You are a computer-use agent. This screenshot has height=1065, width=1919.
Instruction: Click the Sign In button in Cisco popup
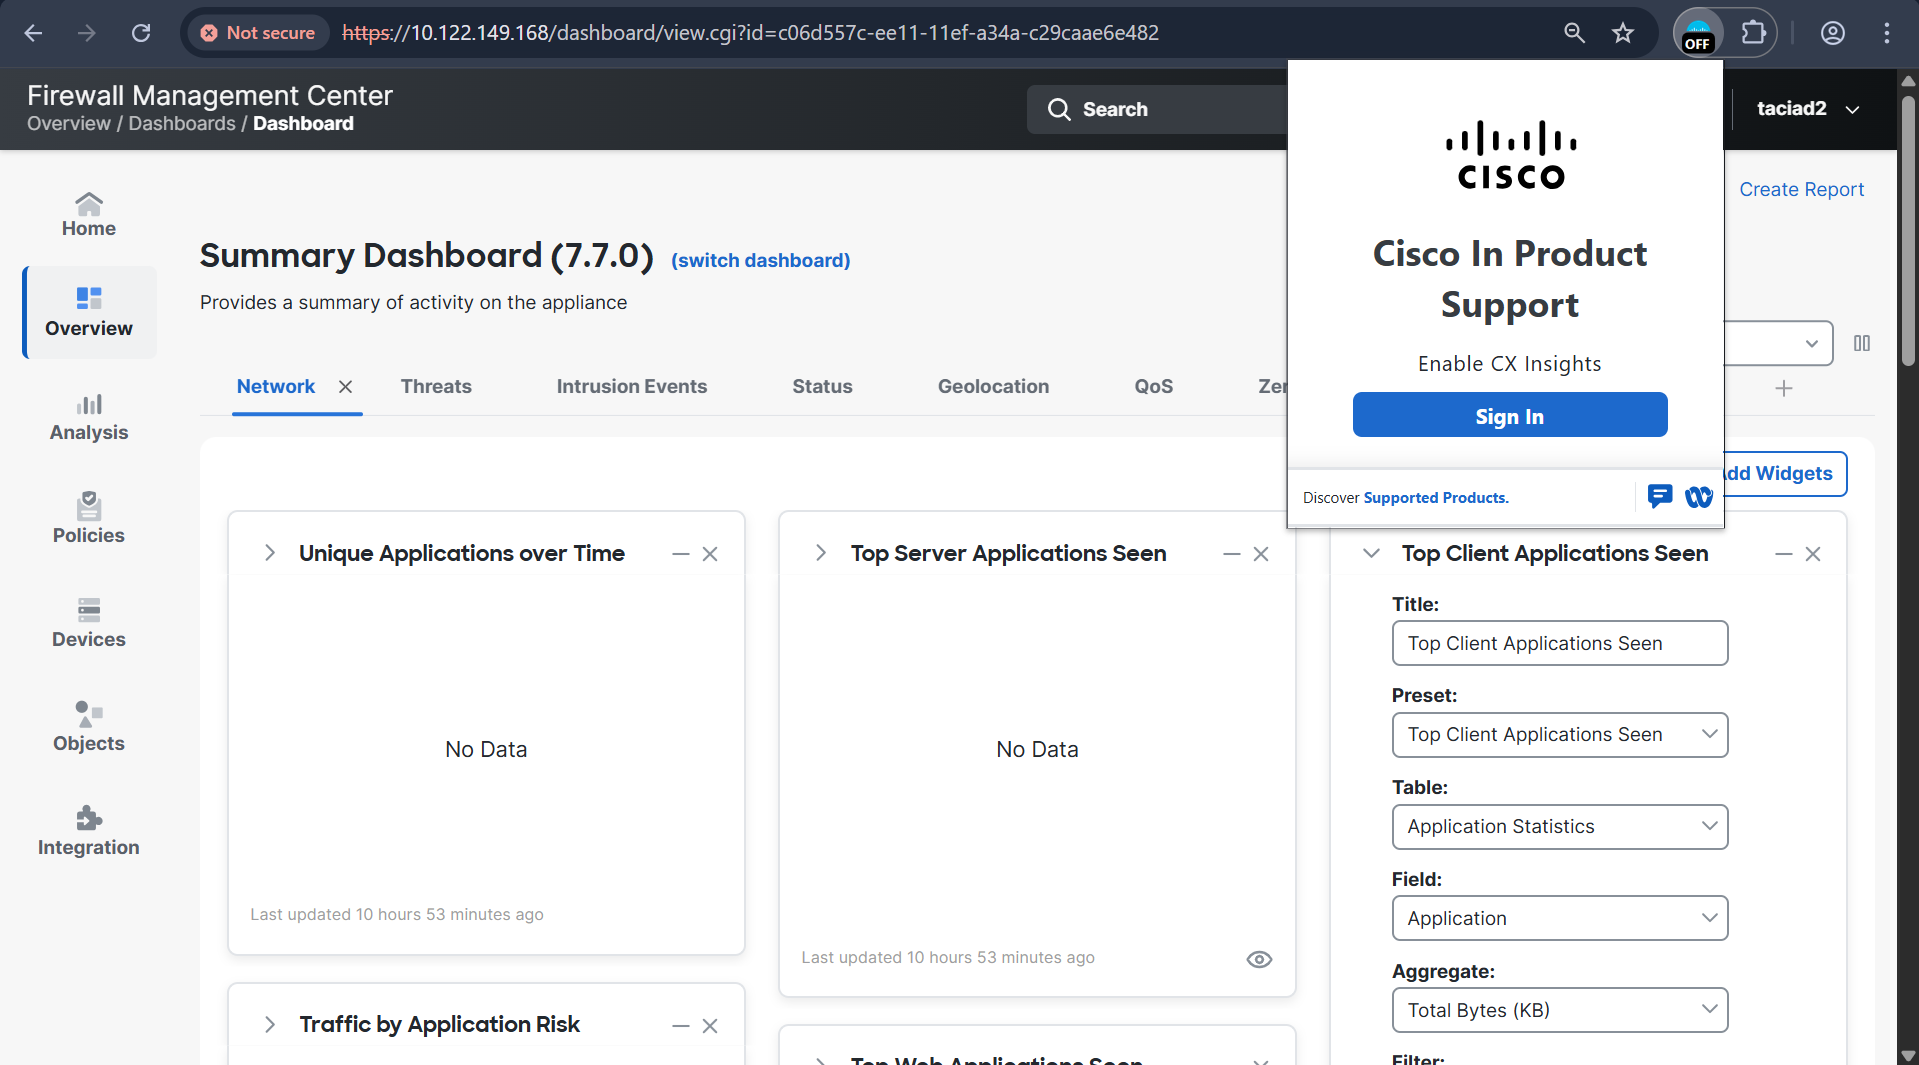coord(1509,415)
